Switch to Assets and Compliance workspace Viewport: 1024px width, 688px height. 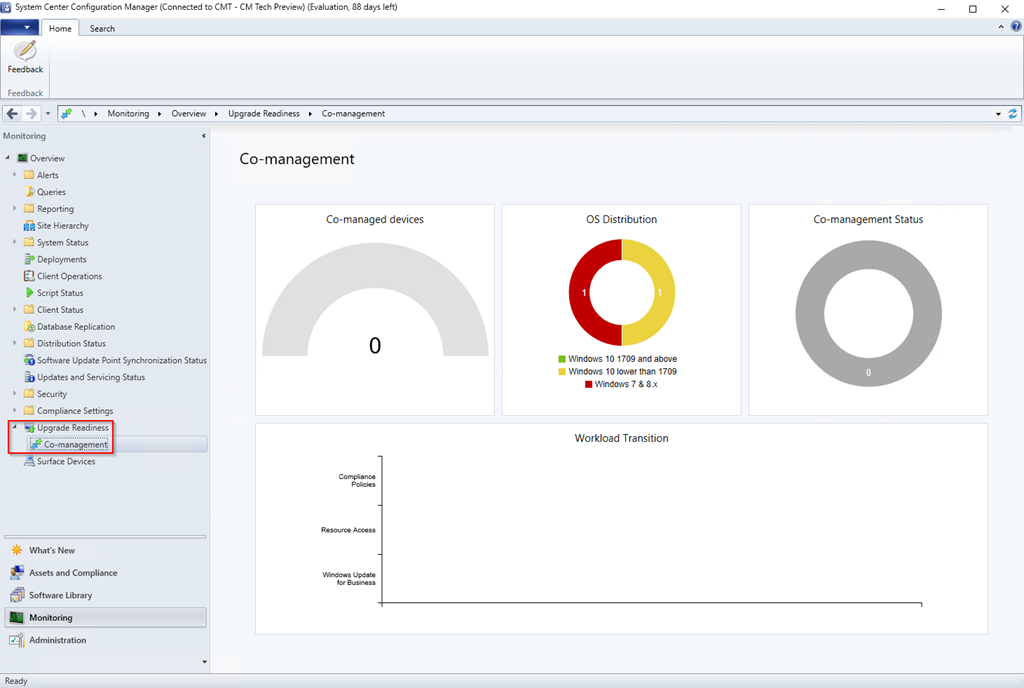point(73,573)
